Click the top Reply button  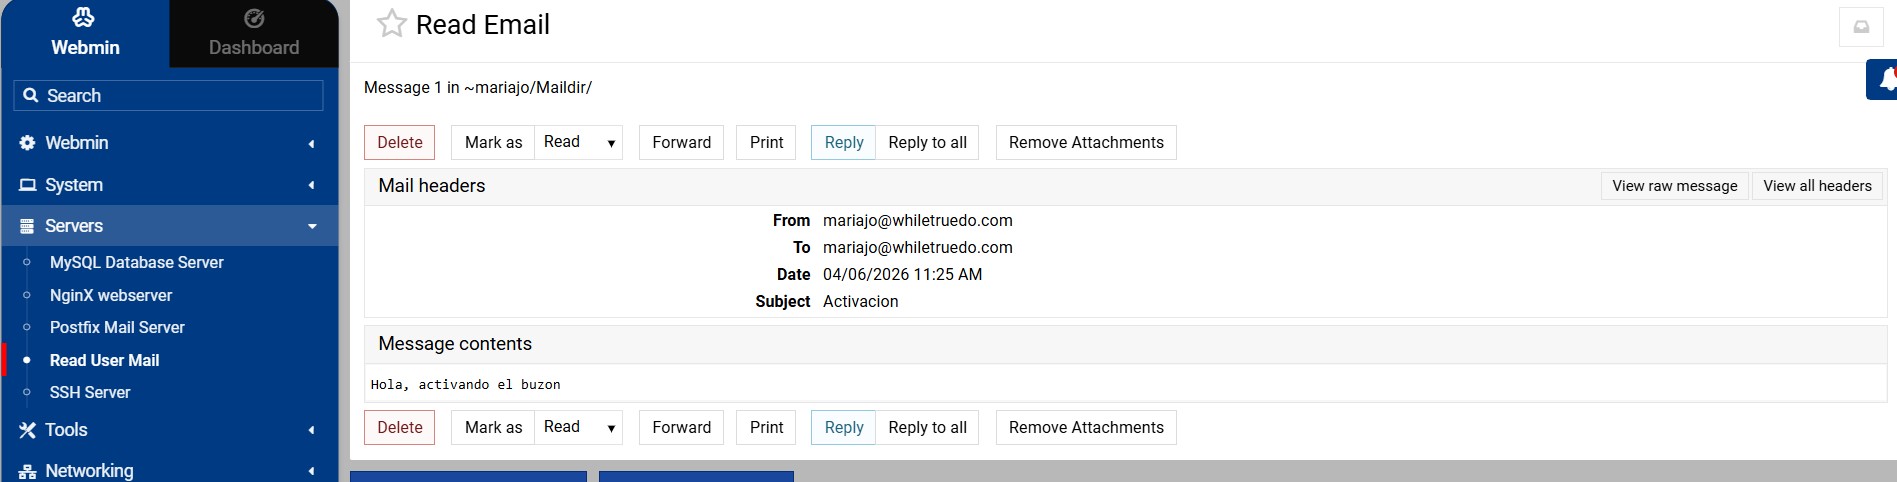843,143
